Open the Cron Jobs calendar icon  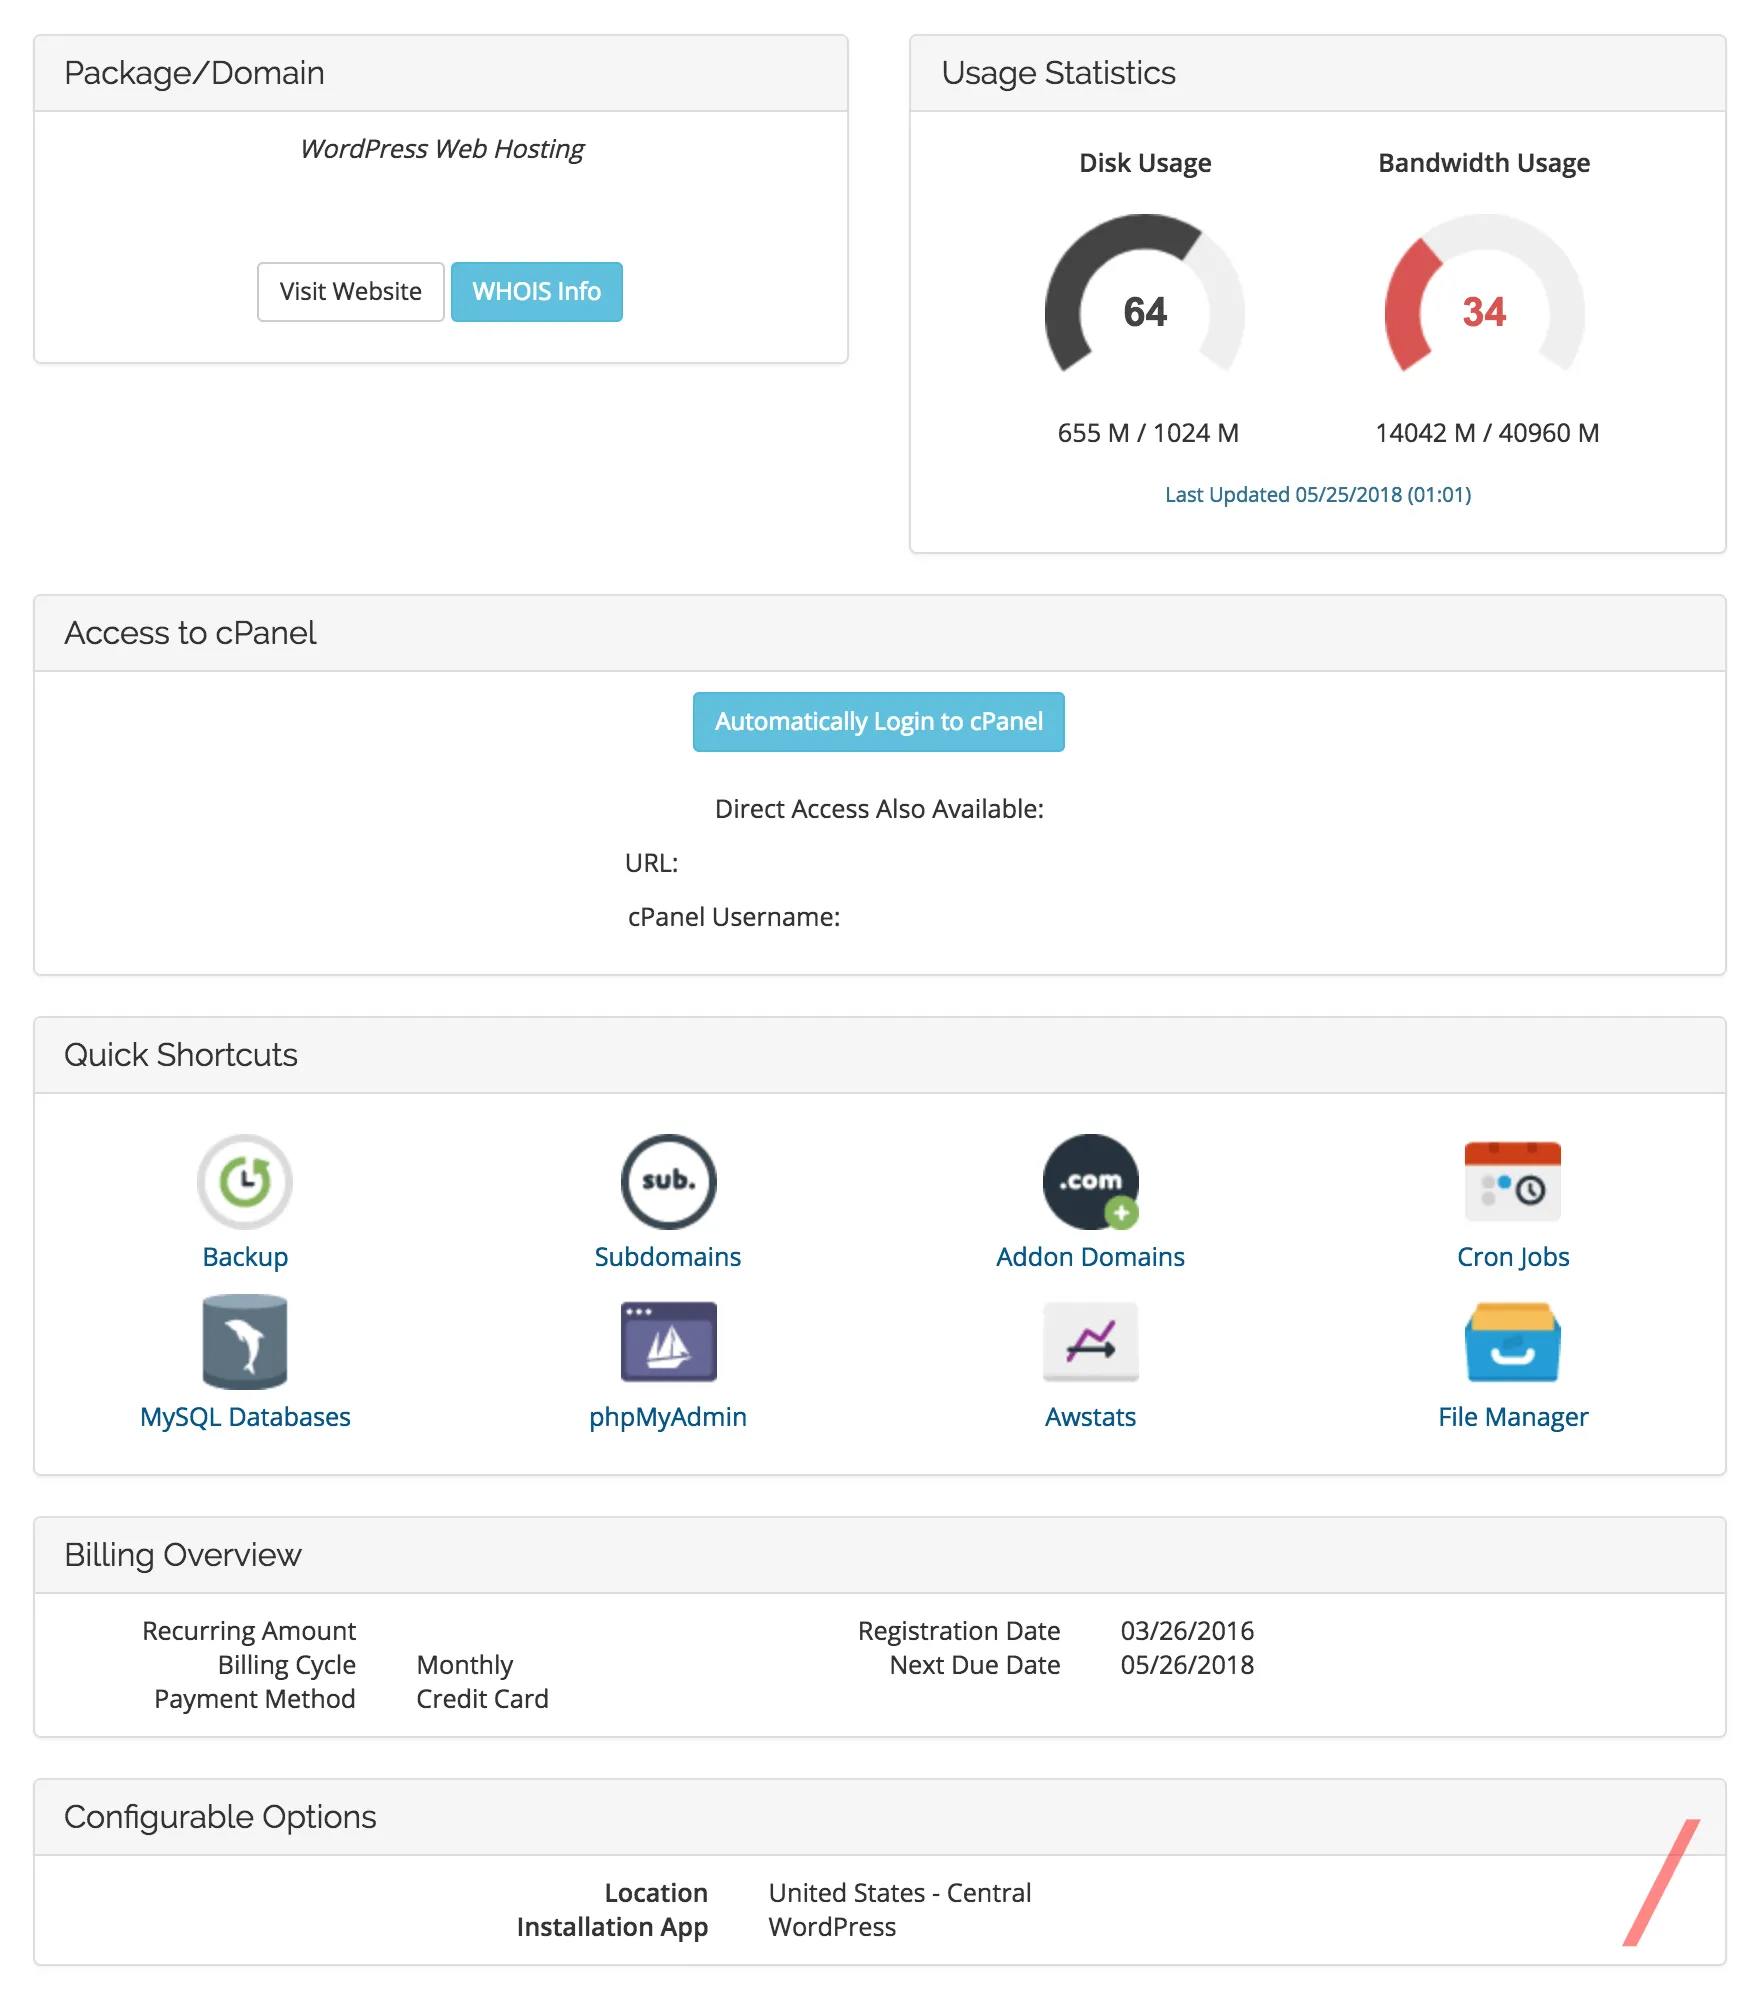click(x=1512, y=1181)
